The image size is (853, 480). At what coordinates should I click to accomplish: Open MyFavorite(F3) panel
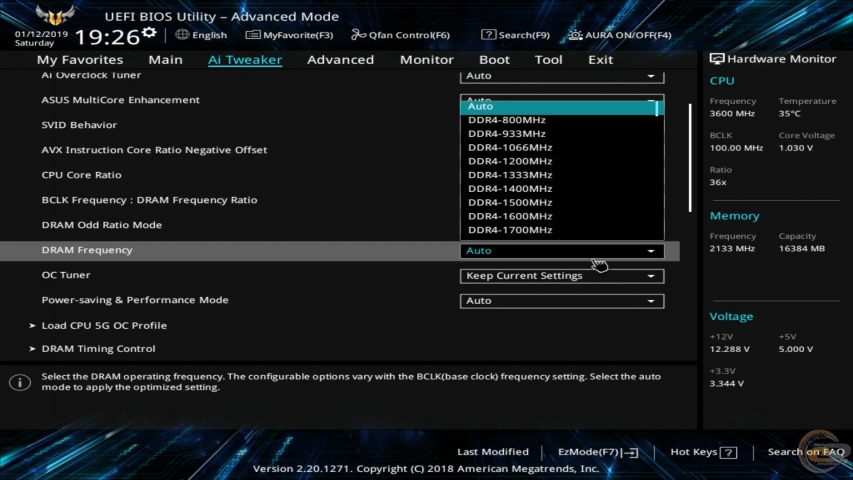pos(289,35)
